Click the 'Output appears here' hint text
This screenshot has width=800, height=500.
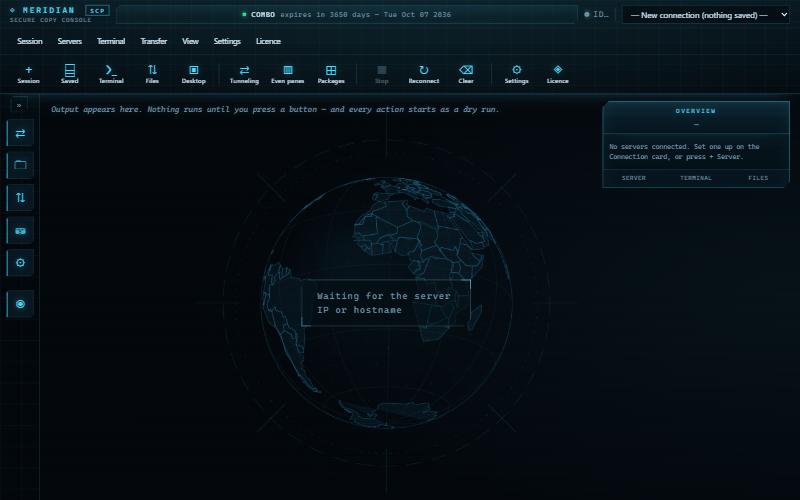(275, 109)
